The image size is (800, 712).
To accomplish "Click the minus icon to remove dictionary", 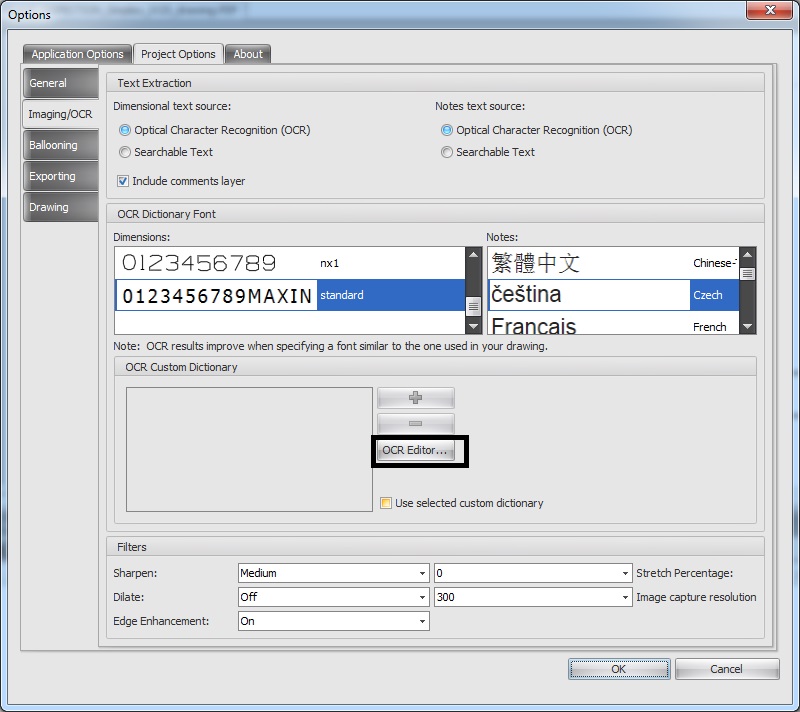I will pyautogui.click(x=415, y=424).
